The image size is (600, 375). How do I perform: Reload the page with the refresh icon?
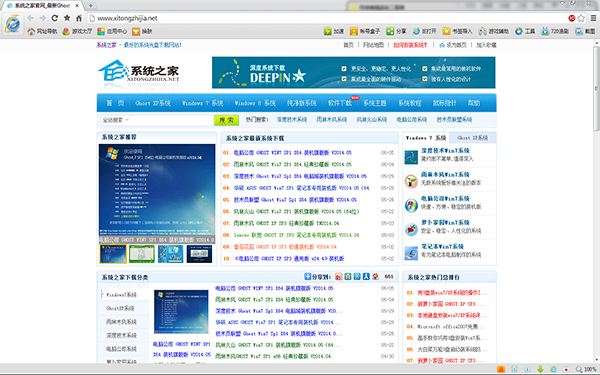click(55, 18)
